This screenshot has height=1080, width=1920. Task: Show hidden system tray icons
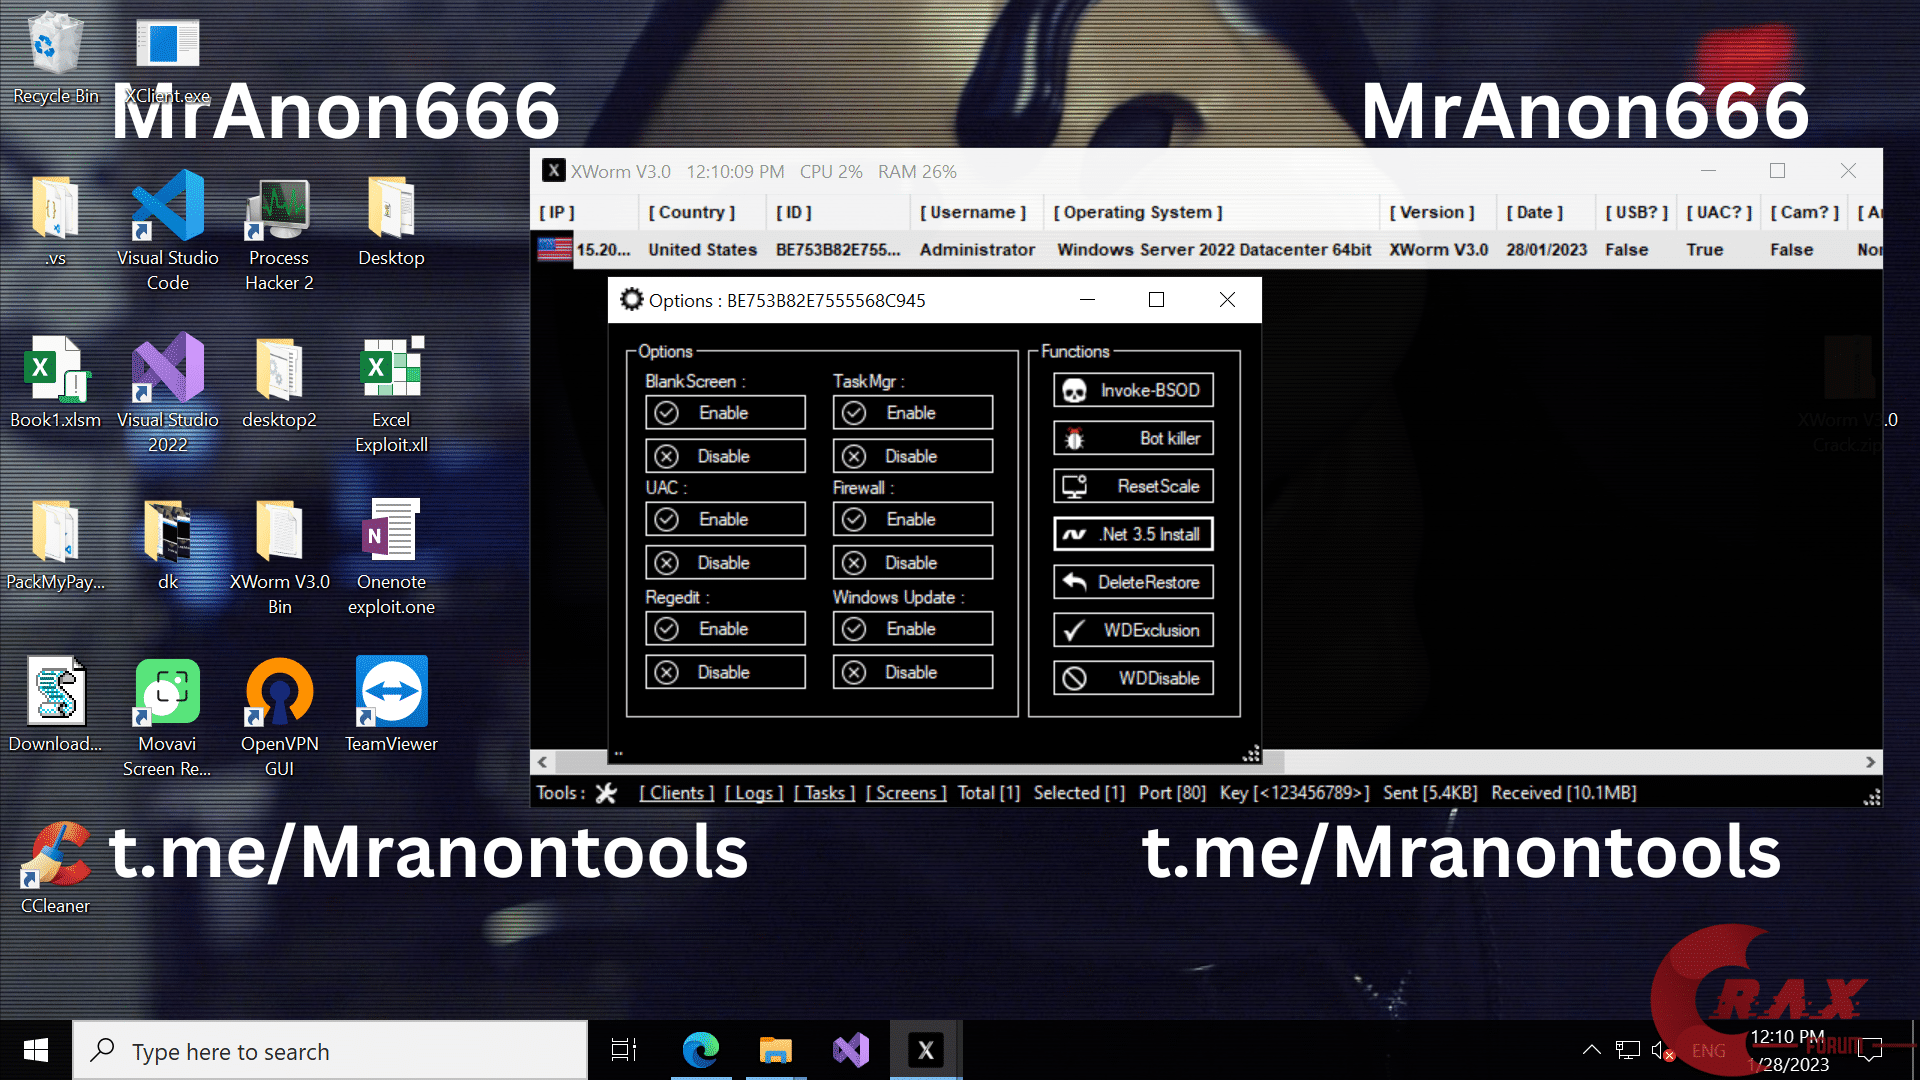tap(1591, 1050)
